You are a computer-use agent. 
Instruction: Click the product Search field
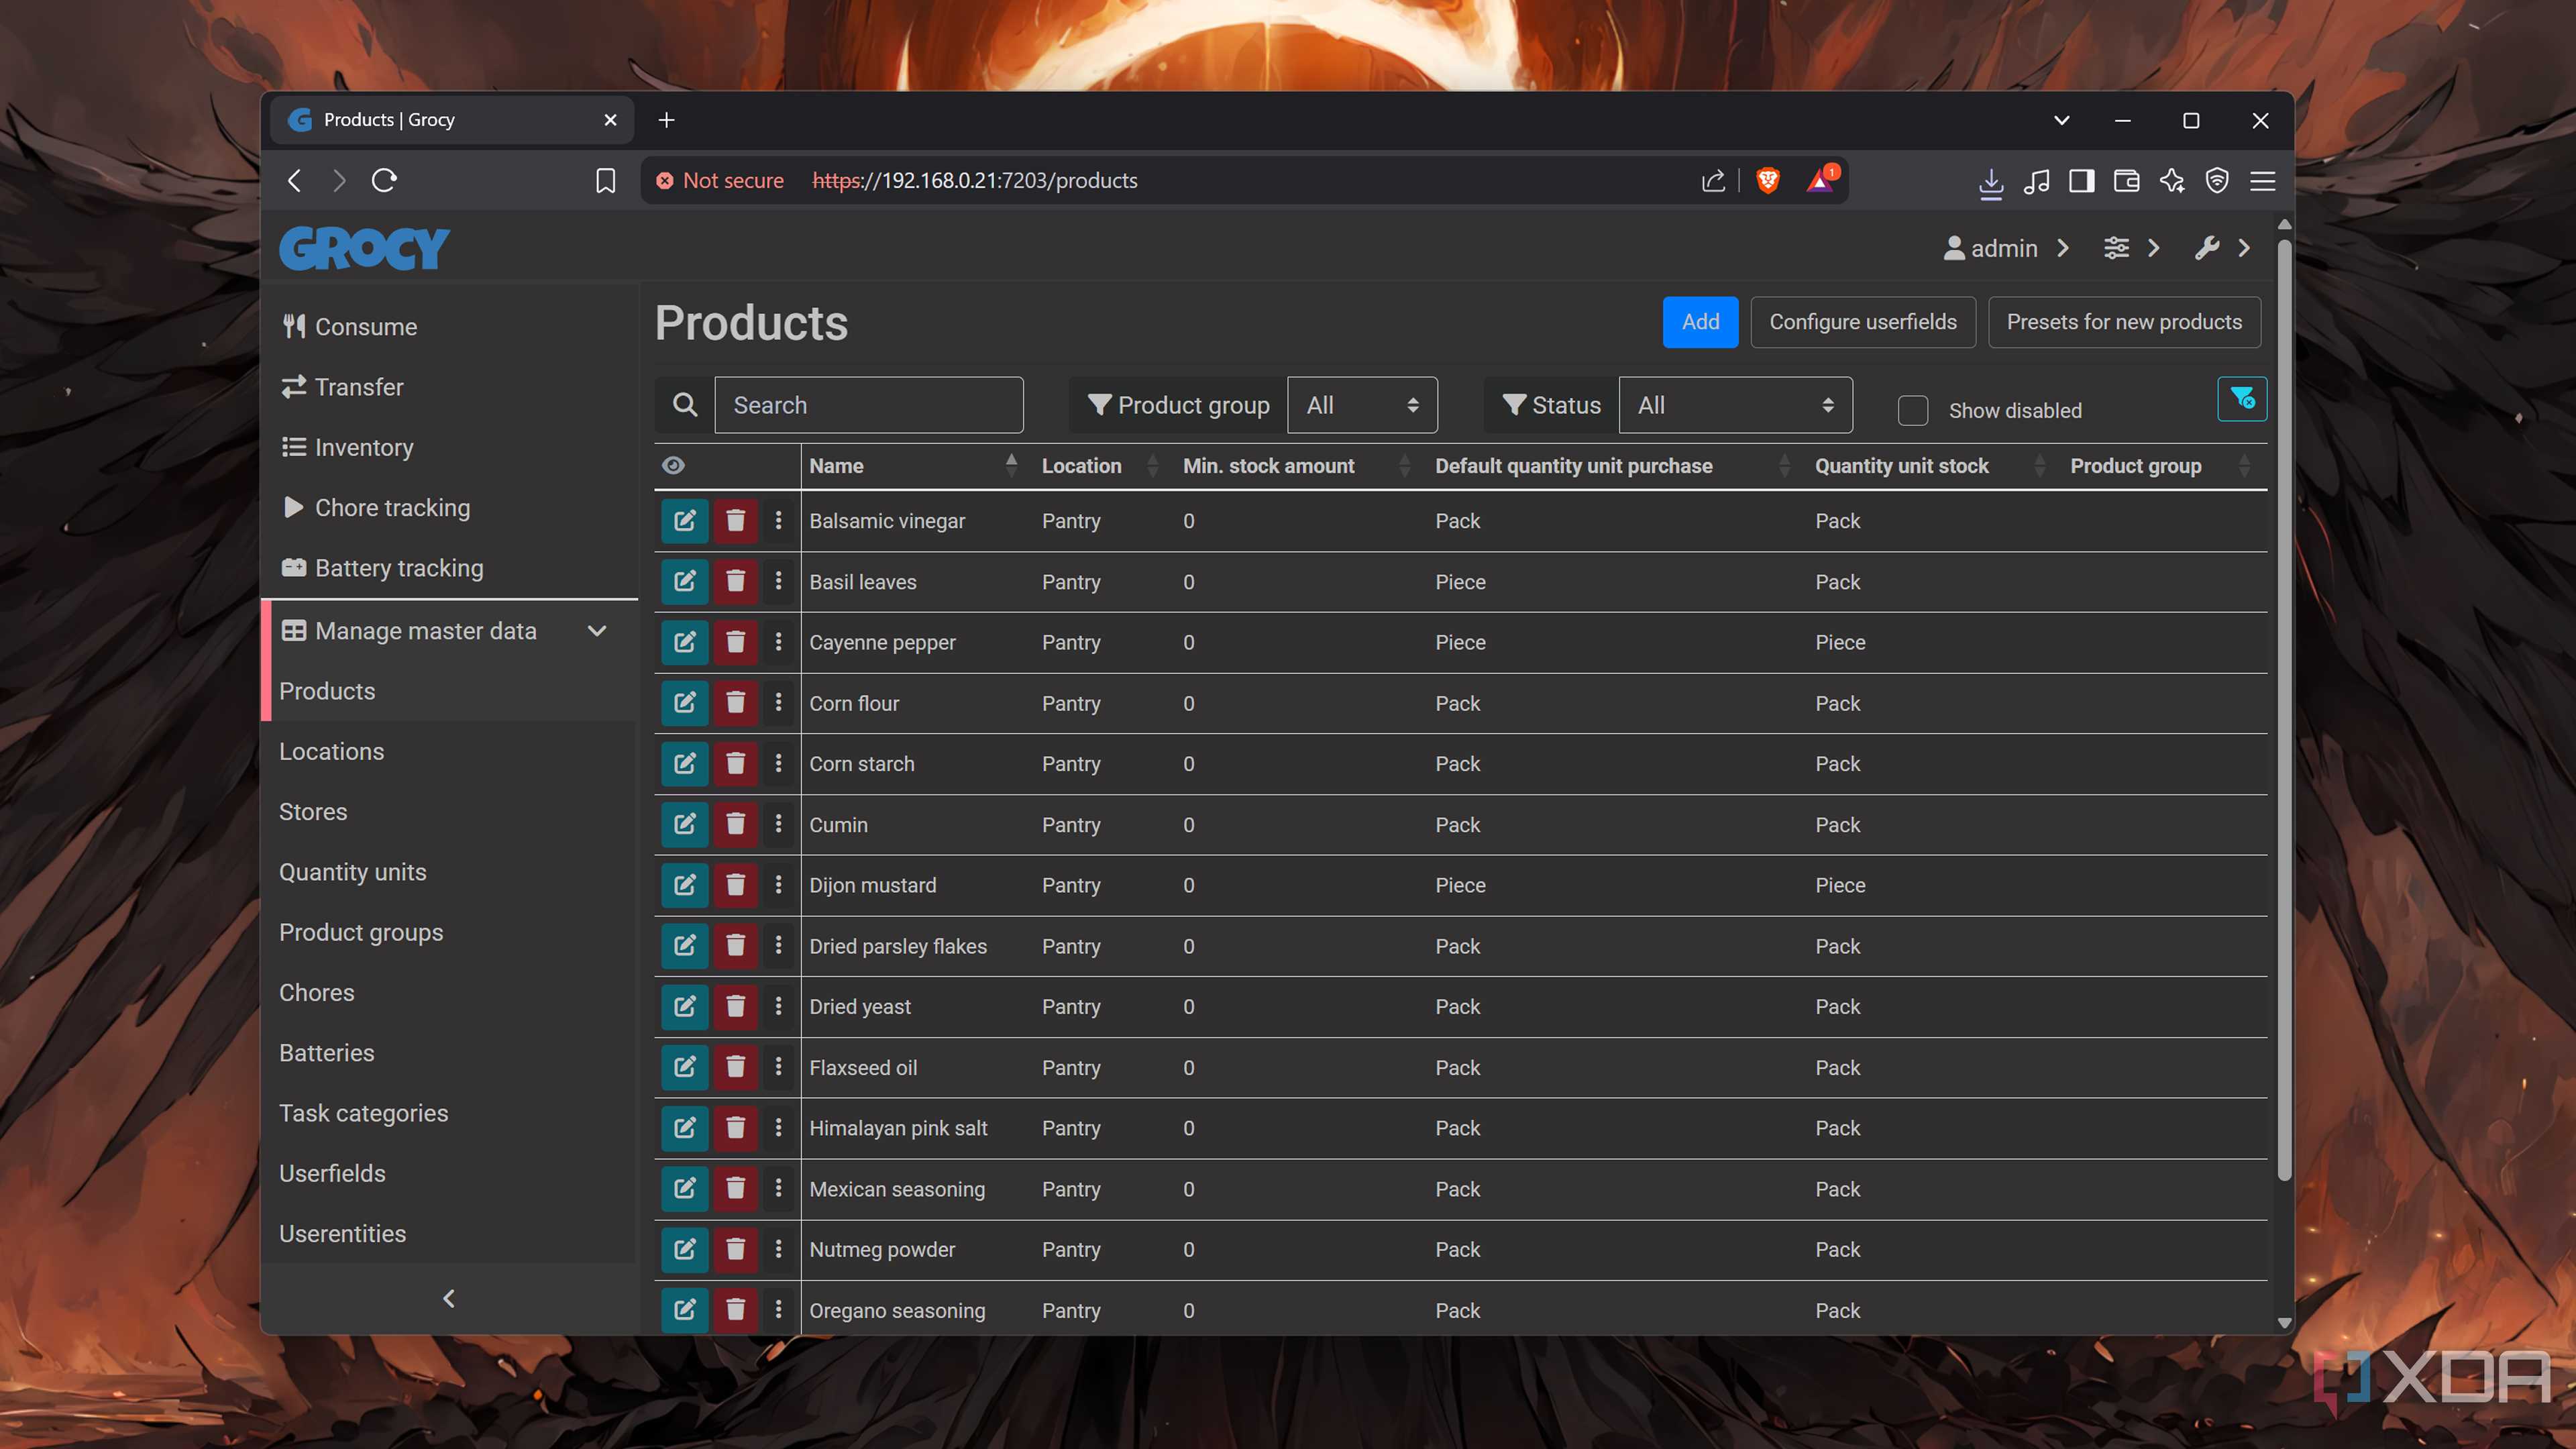coord(868,405)
